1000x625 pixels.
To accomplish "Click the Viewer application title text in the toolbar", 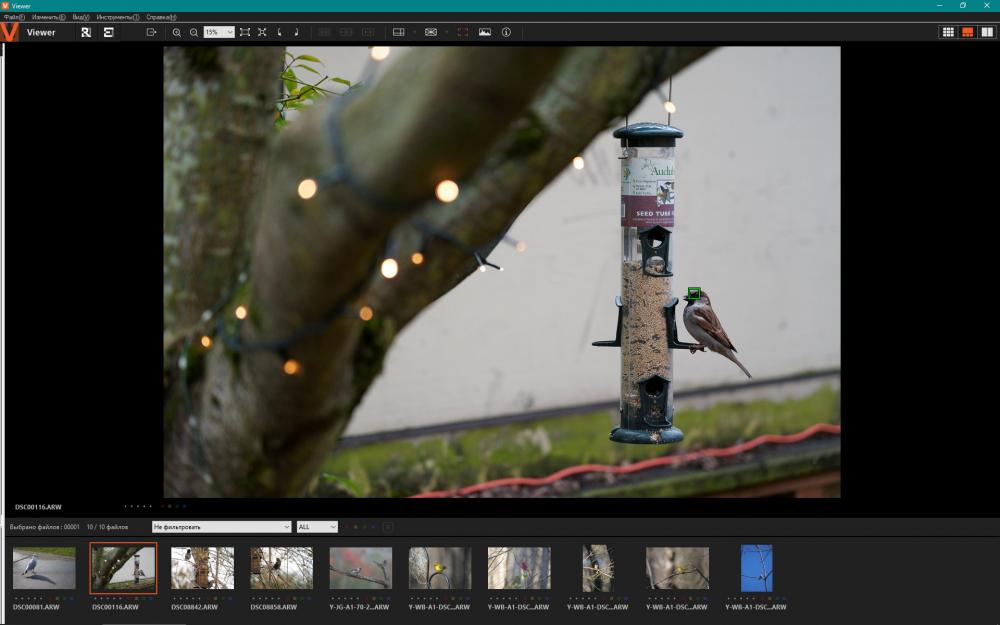I will click(x=41, y=32).
